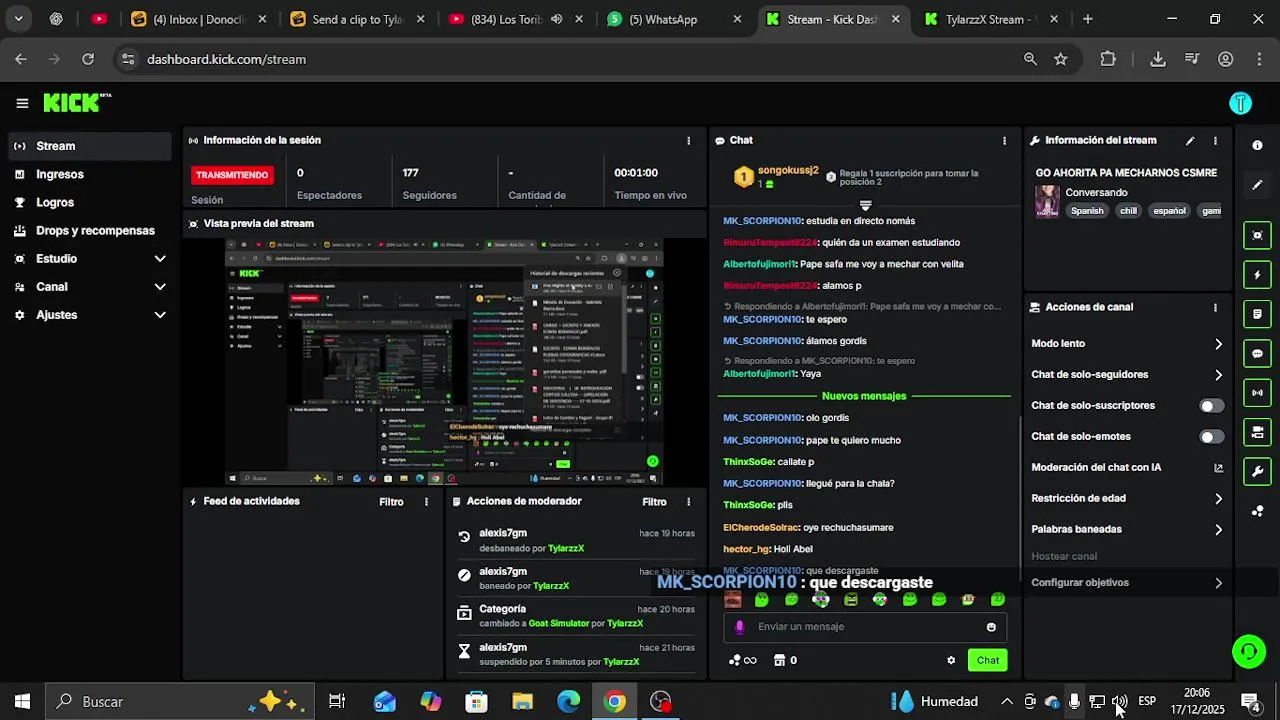The height and width of the screenshot is (720, 1280).
Task: Open Moderación del chat con IA external link
Action: pos(1218,467)
